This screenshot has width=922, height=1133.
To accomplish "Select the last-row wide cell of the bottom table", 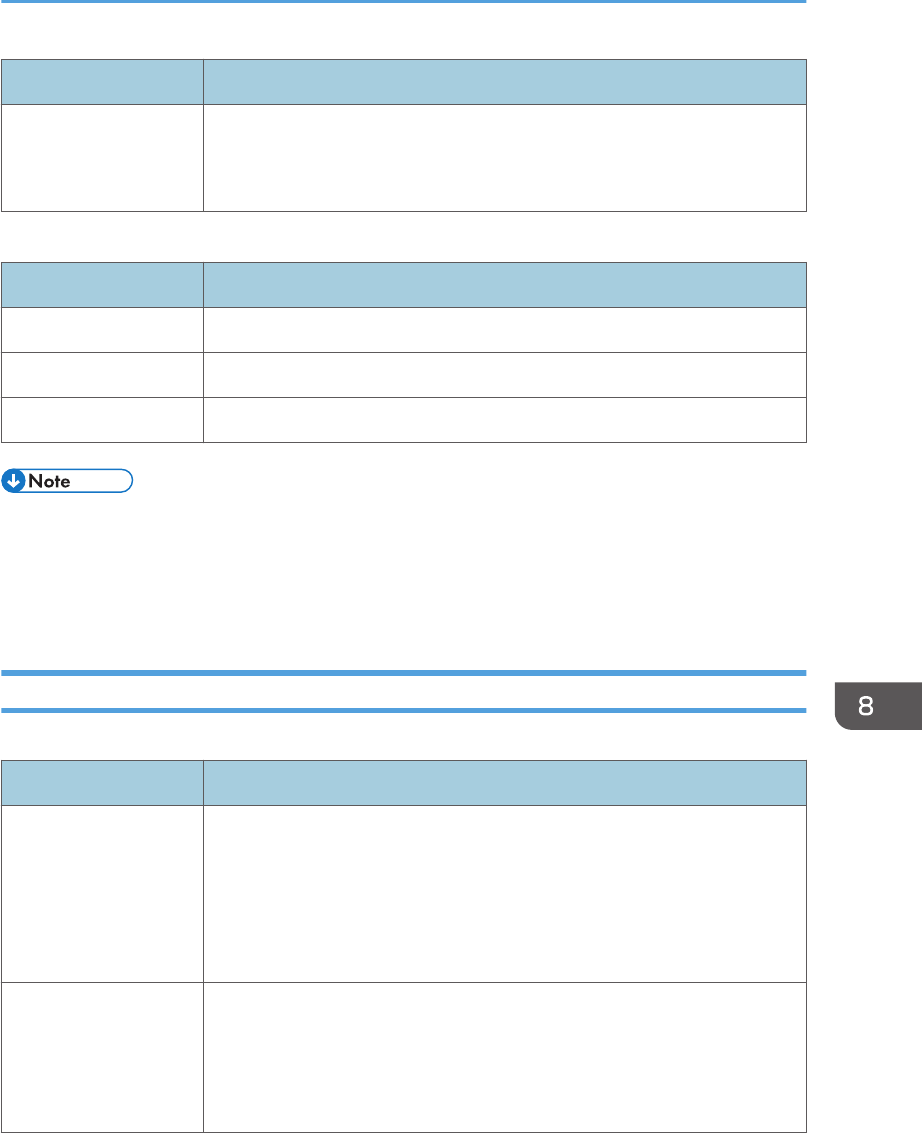I will tap(504, 1057).
